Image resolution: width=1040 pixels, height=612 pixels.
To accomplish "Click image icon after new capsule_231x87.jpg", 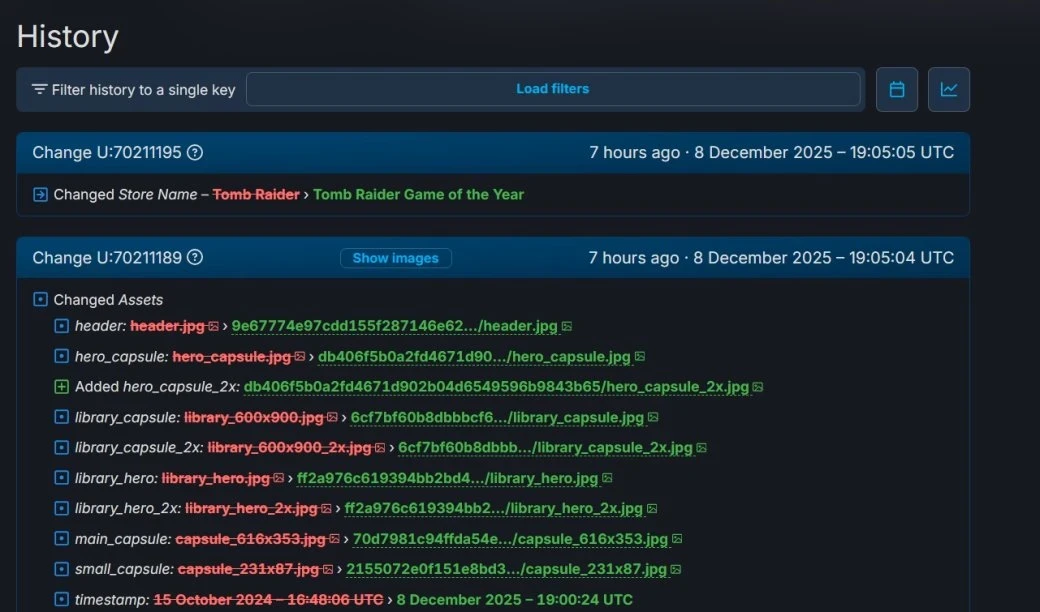I will tap(675, 570).
